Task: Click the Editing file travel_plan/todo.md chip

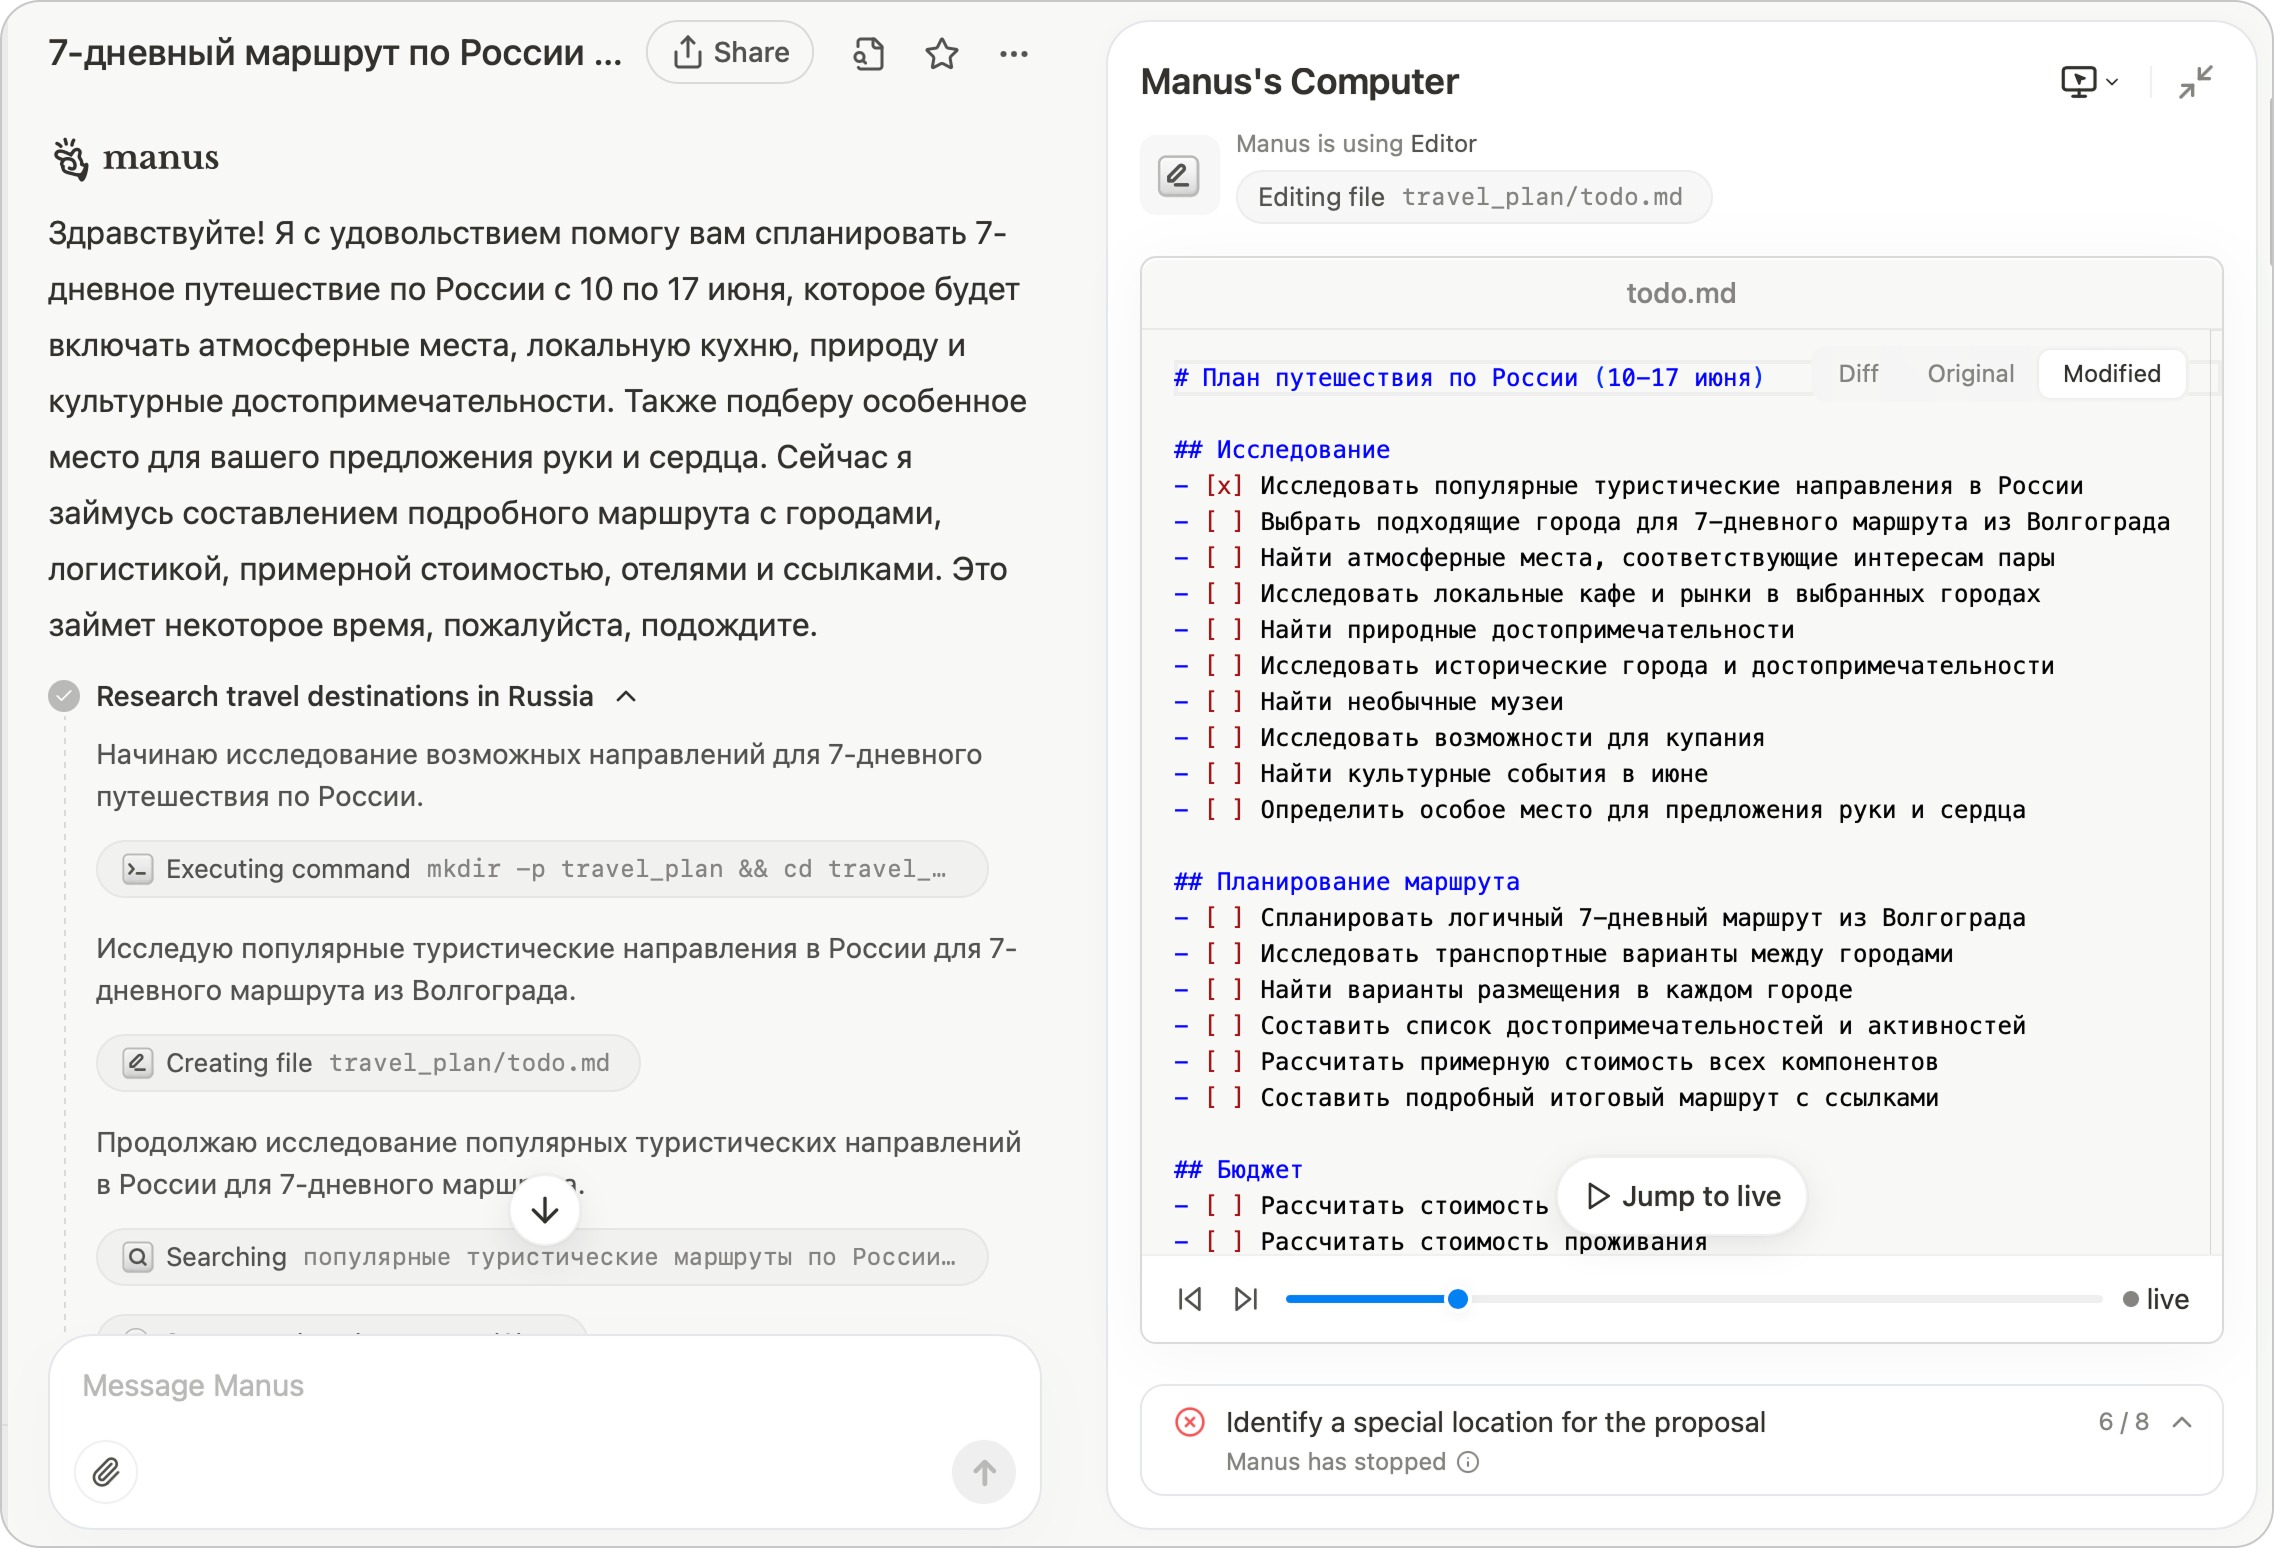Action: point(1473,197)
